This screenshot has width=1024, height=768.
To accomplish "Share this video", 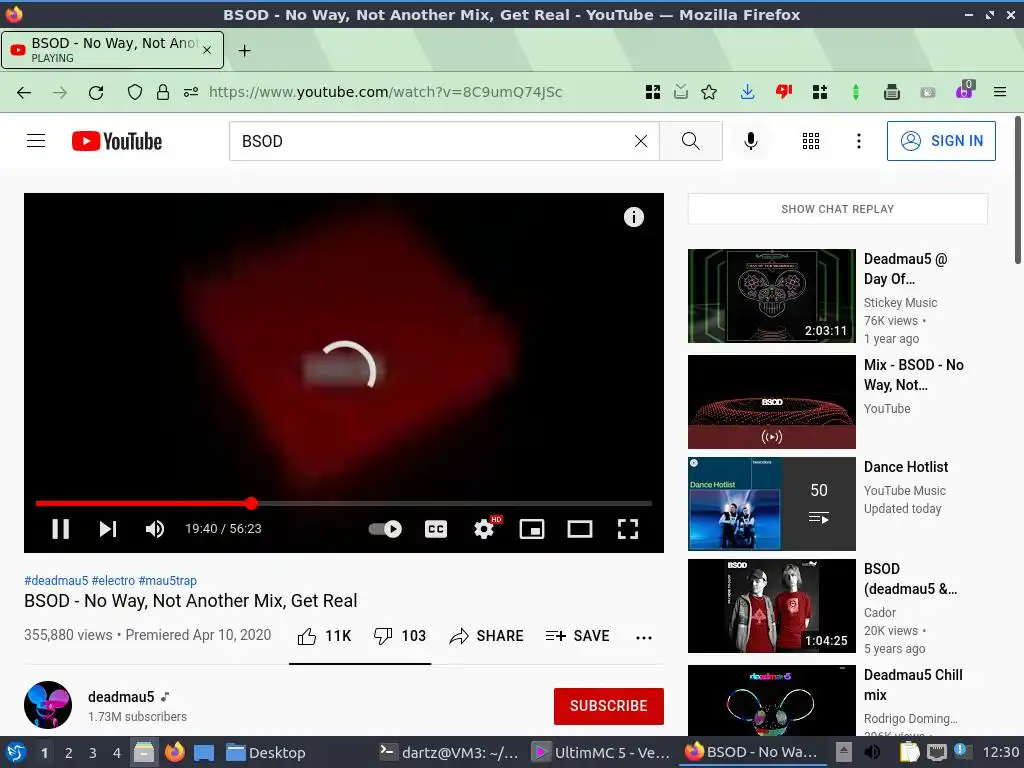I will coord(487,636).
